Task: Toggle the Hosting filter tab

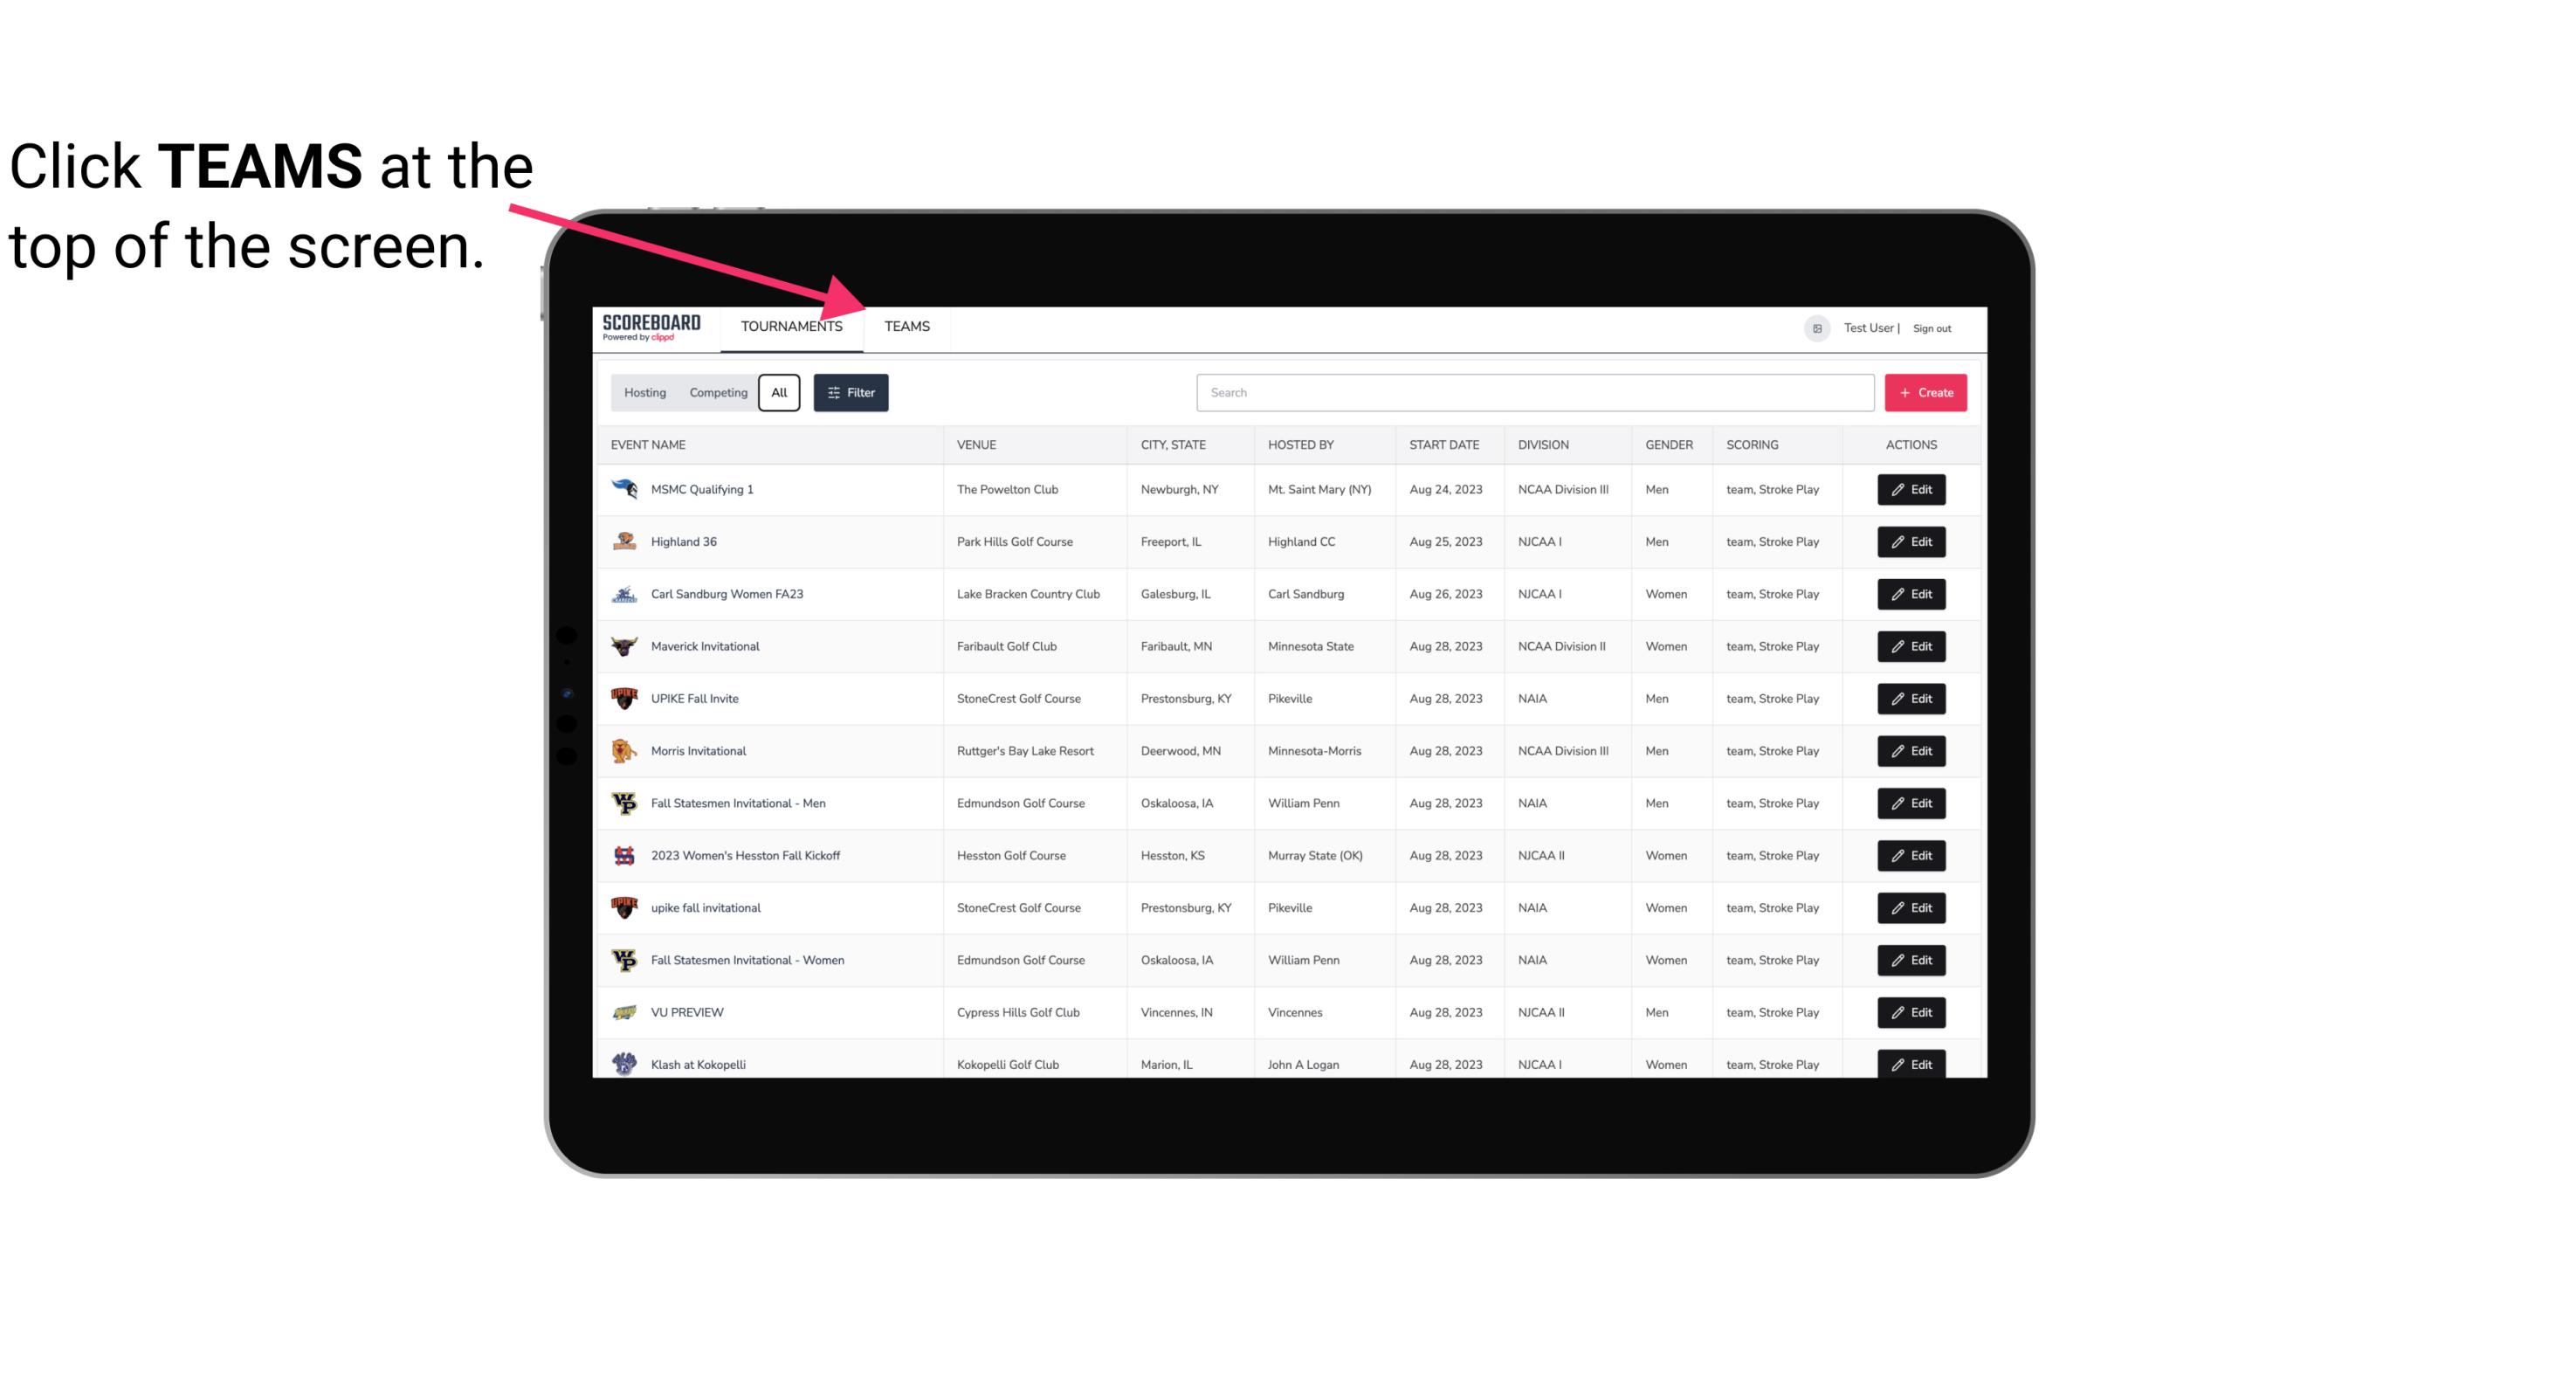Action: tap(646, 393)
